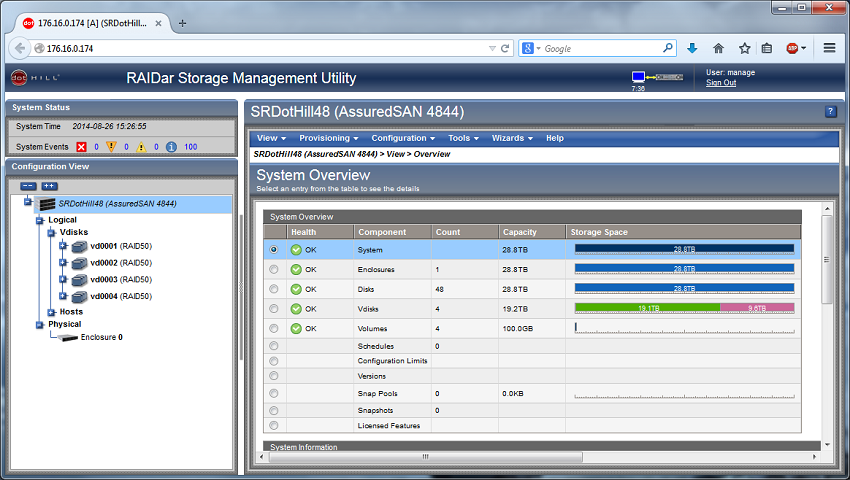Image resolution: width=850 pixels, height=480 pixels.
Task: Click the green 19.1TB Vdisks bar segment
Action: click(647, 308)
